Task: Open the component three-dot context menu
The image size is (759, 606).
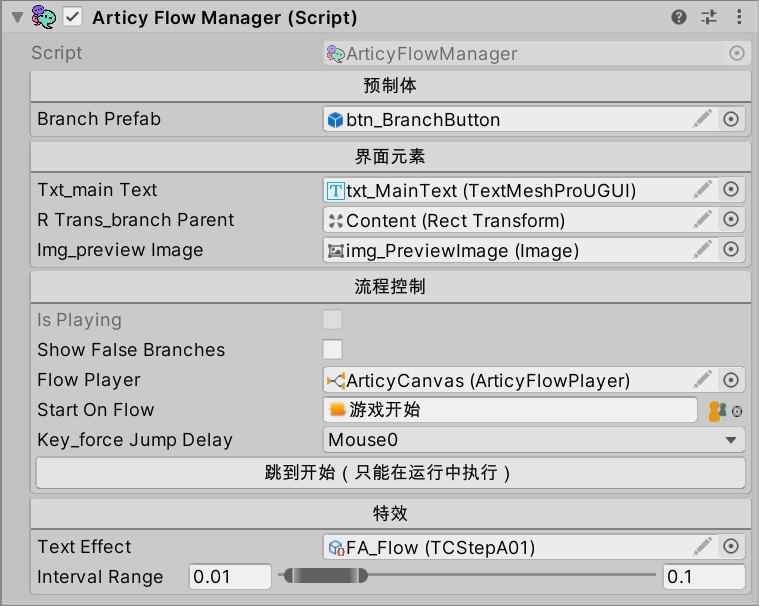Action: tap(739, 17)
